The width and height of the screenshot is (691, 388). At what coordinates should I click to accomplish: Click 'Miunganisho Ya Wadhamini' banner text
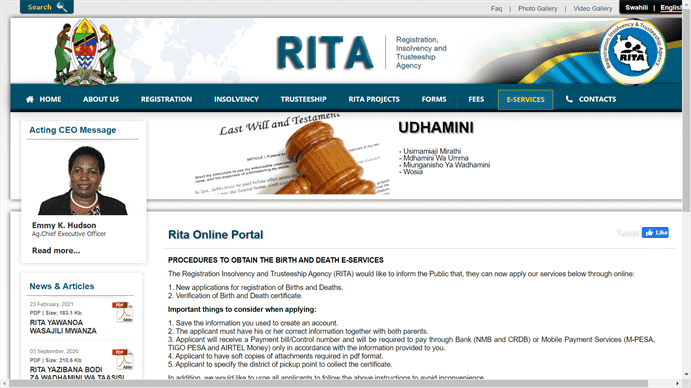point(444,165)
